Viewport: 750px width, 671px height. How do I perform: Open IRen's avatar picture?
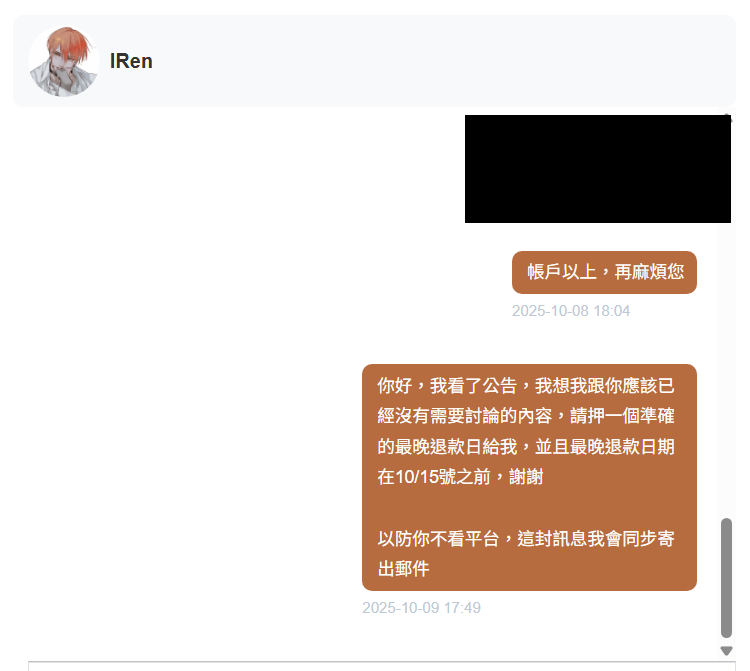pyautogui.click(x=64, y=61)
